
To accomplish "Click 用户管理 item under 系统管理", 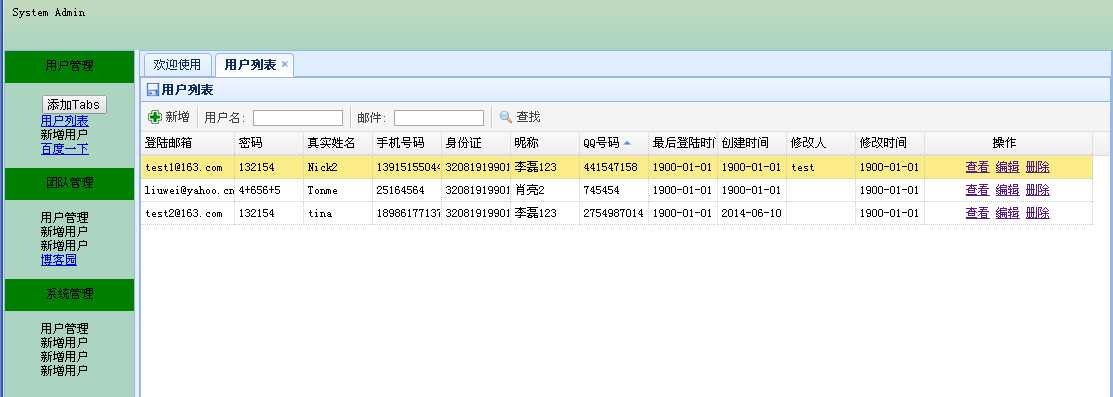I will 65,329.
